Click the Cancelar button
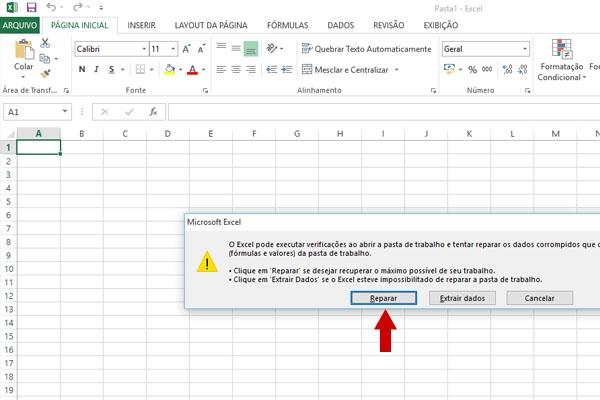 540,298
